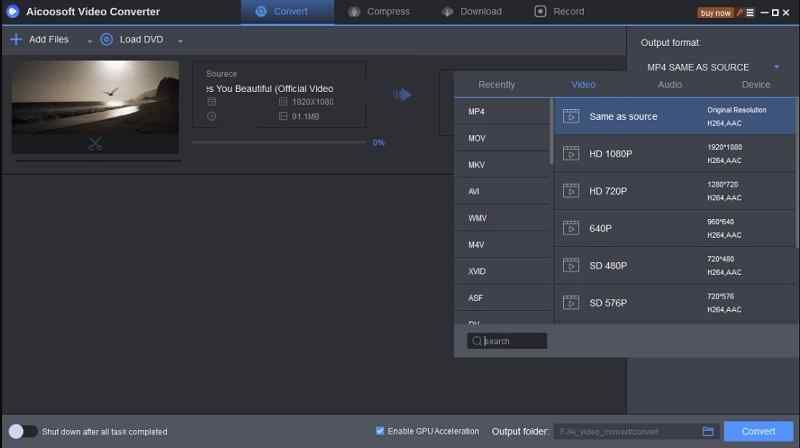Open the hamburger menu icon in title bar

[x=750, y=13]
